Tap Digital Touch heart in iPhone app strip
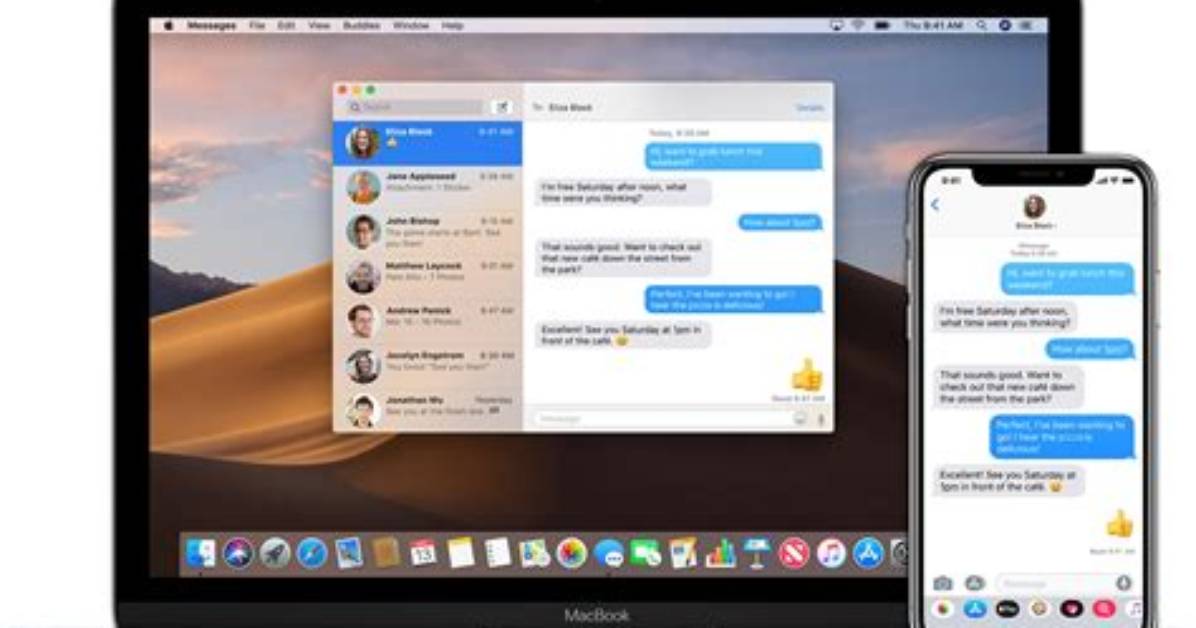The height and width of the screenshot is (628, 1196). tap(1072, 609)
